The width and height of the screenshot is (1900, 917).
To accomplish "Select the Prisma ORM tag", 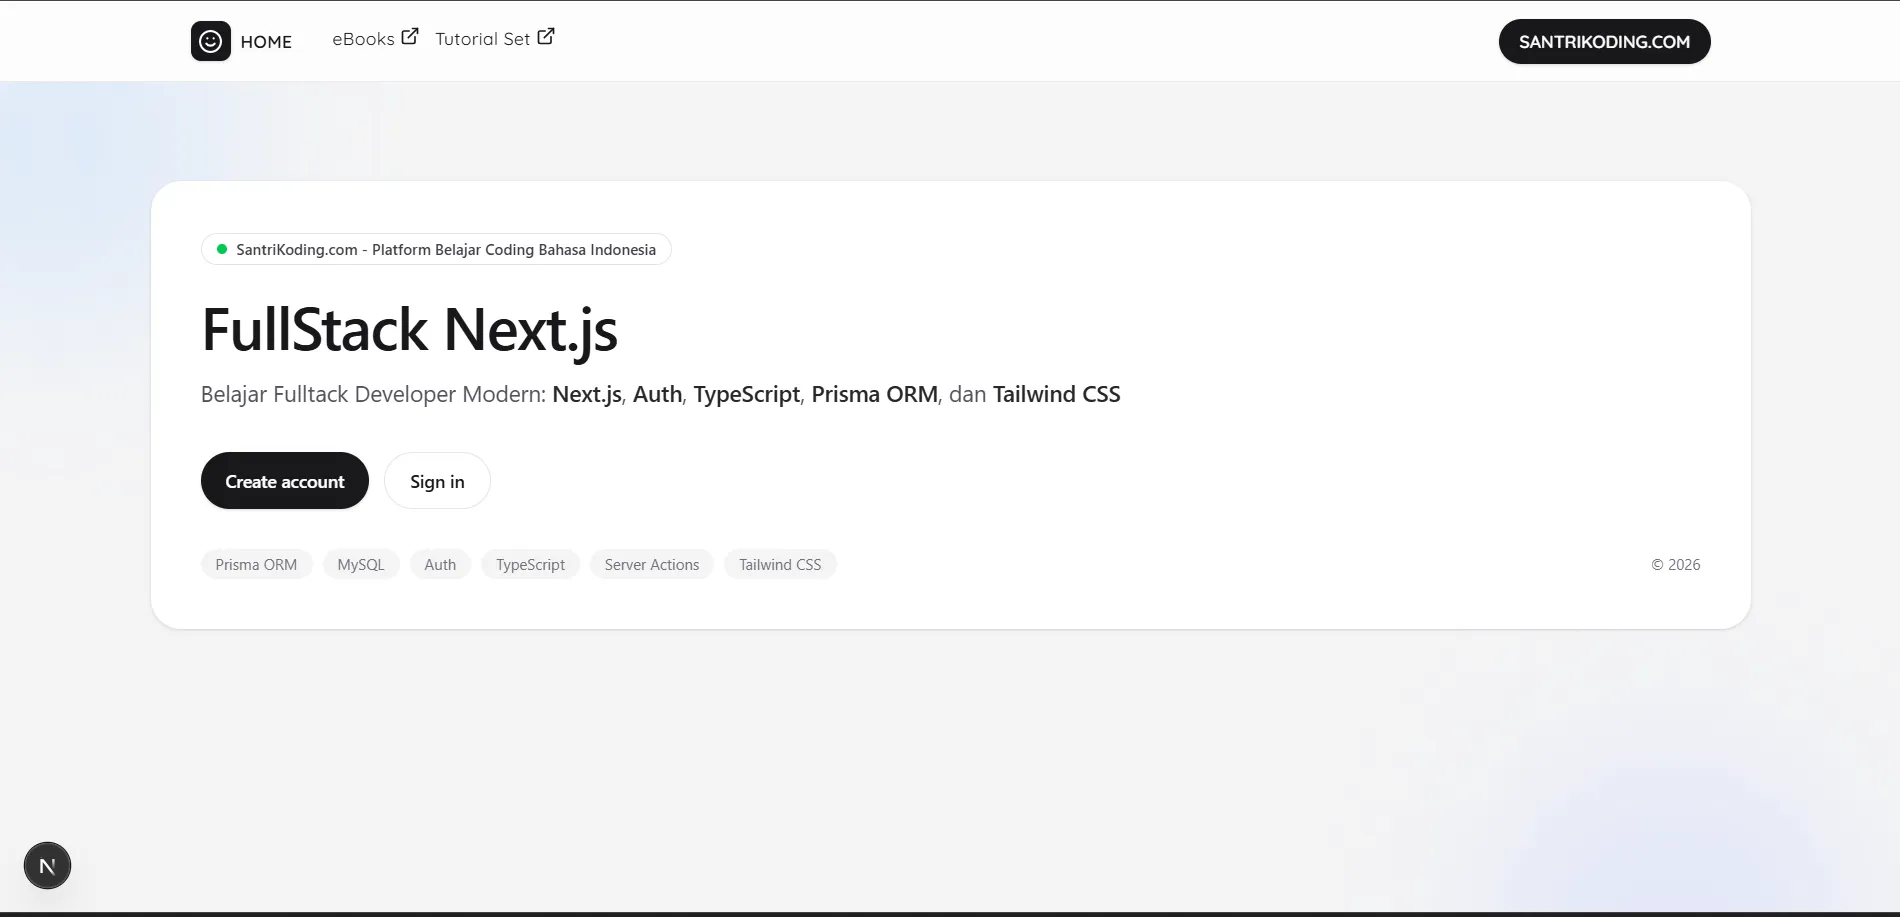I will pos(256,565).
